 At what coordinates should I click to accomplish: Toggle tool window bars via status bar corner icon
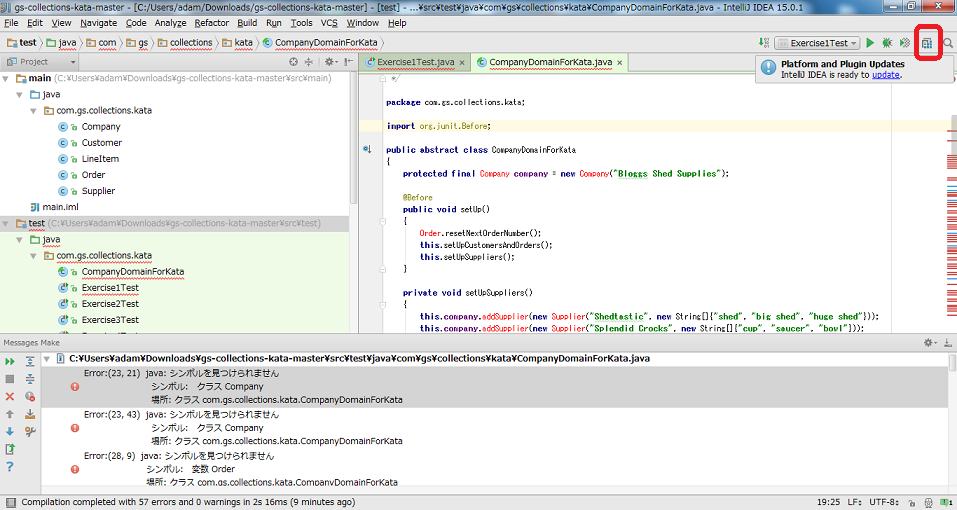[10, 502]
